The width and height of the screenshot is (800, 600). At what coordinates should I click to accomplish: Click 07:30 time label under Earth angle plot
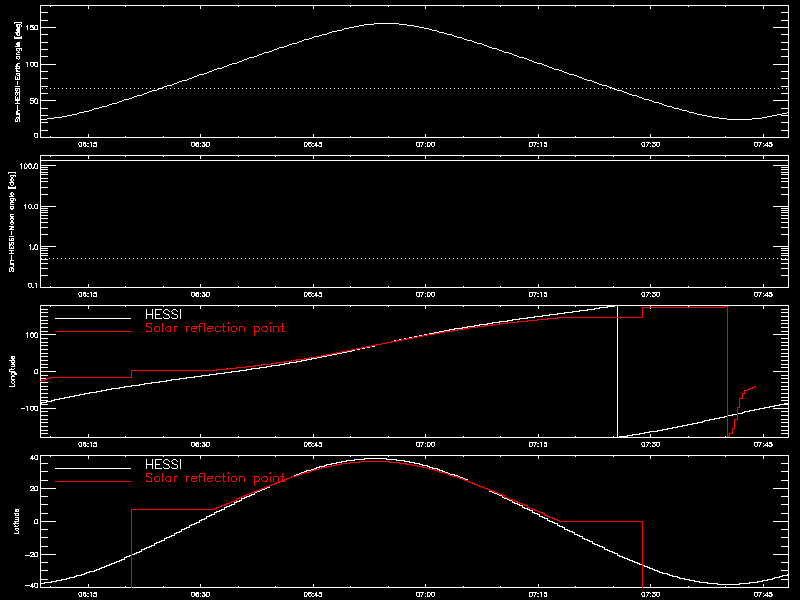click(650, 145)
